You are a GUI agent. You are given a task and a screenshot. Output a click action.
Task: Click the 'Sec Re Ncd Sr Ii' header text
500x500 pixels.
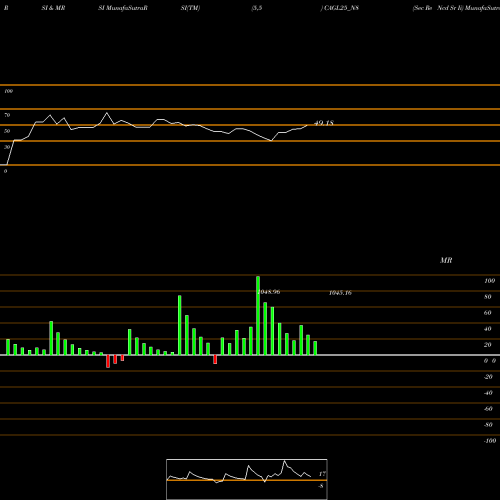[x=438, y=8]
